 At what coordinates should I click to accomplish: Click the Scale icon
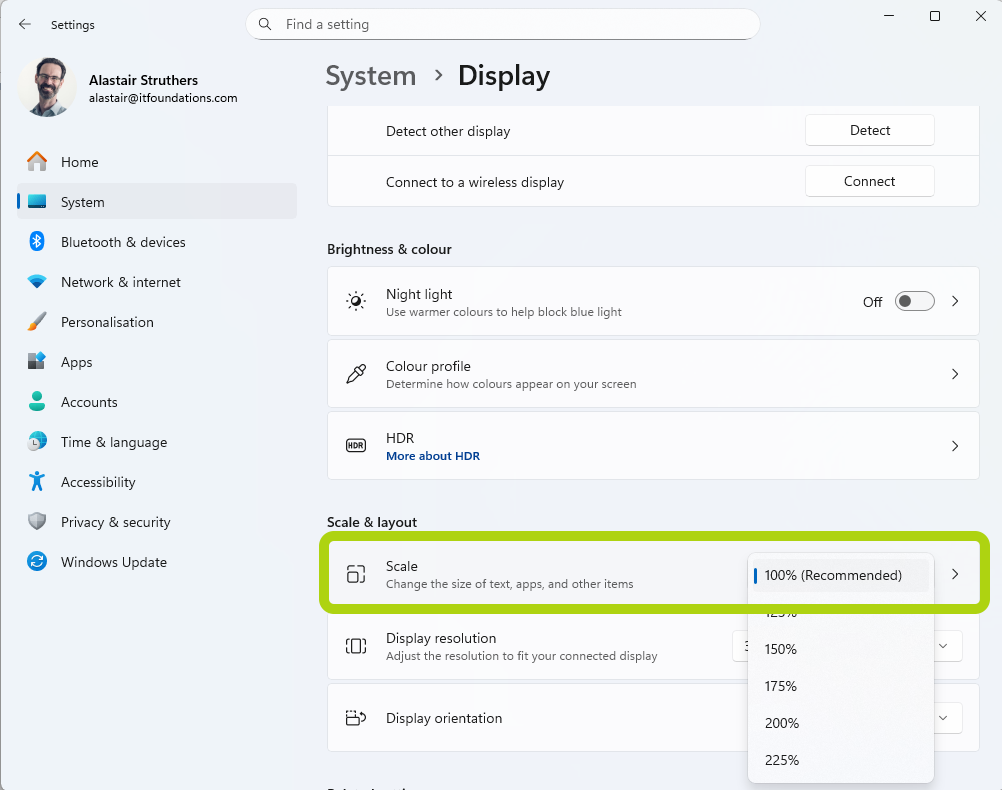click(x=356, y=574)
